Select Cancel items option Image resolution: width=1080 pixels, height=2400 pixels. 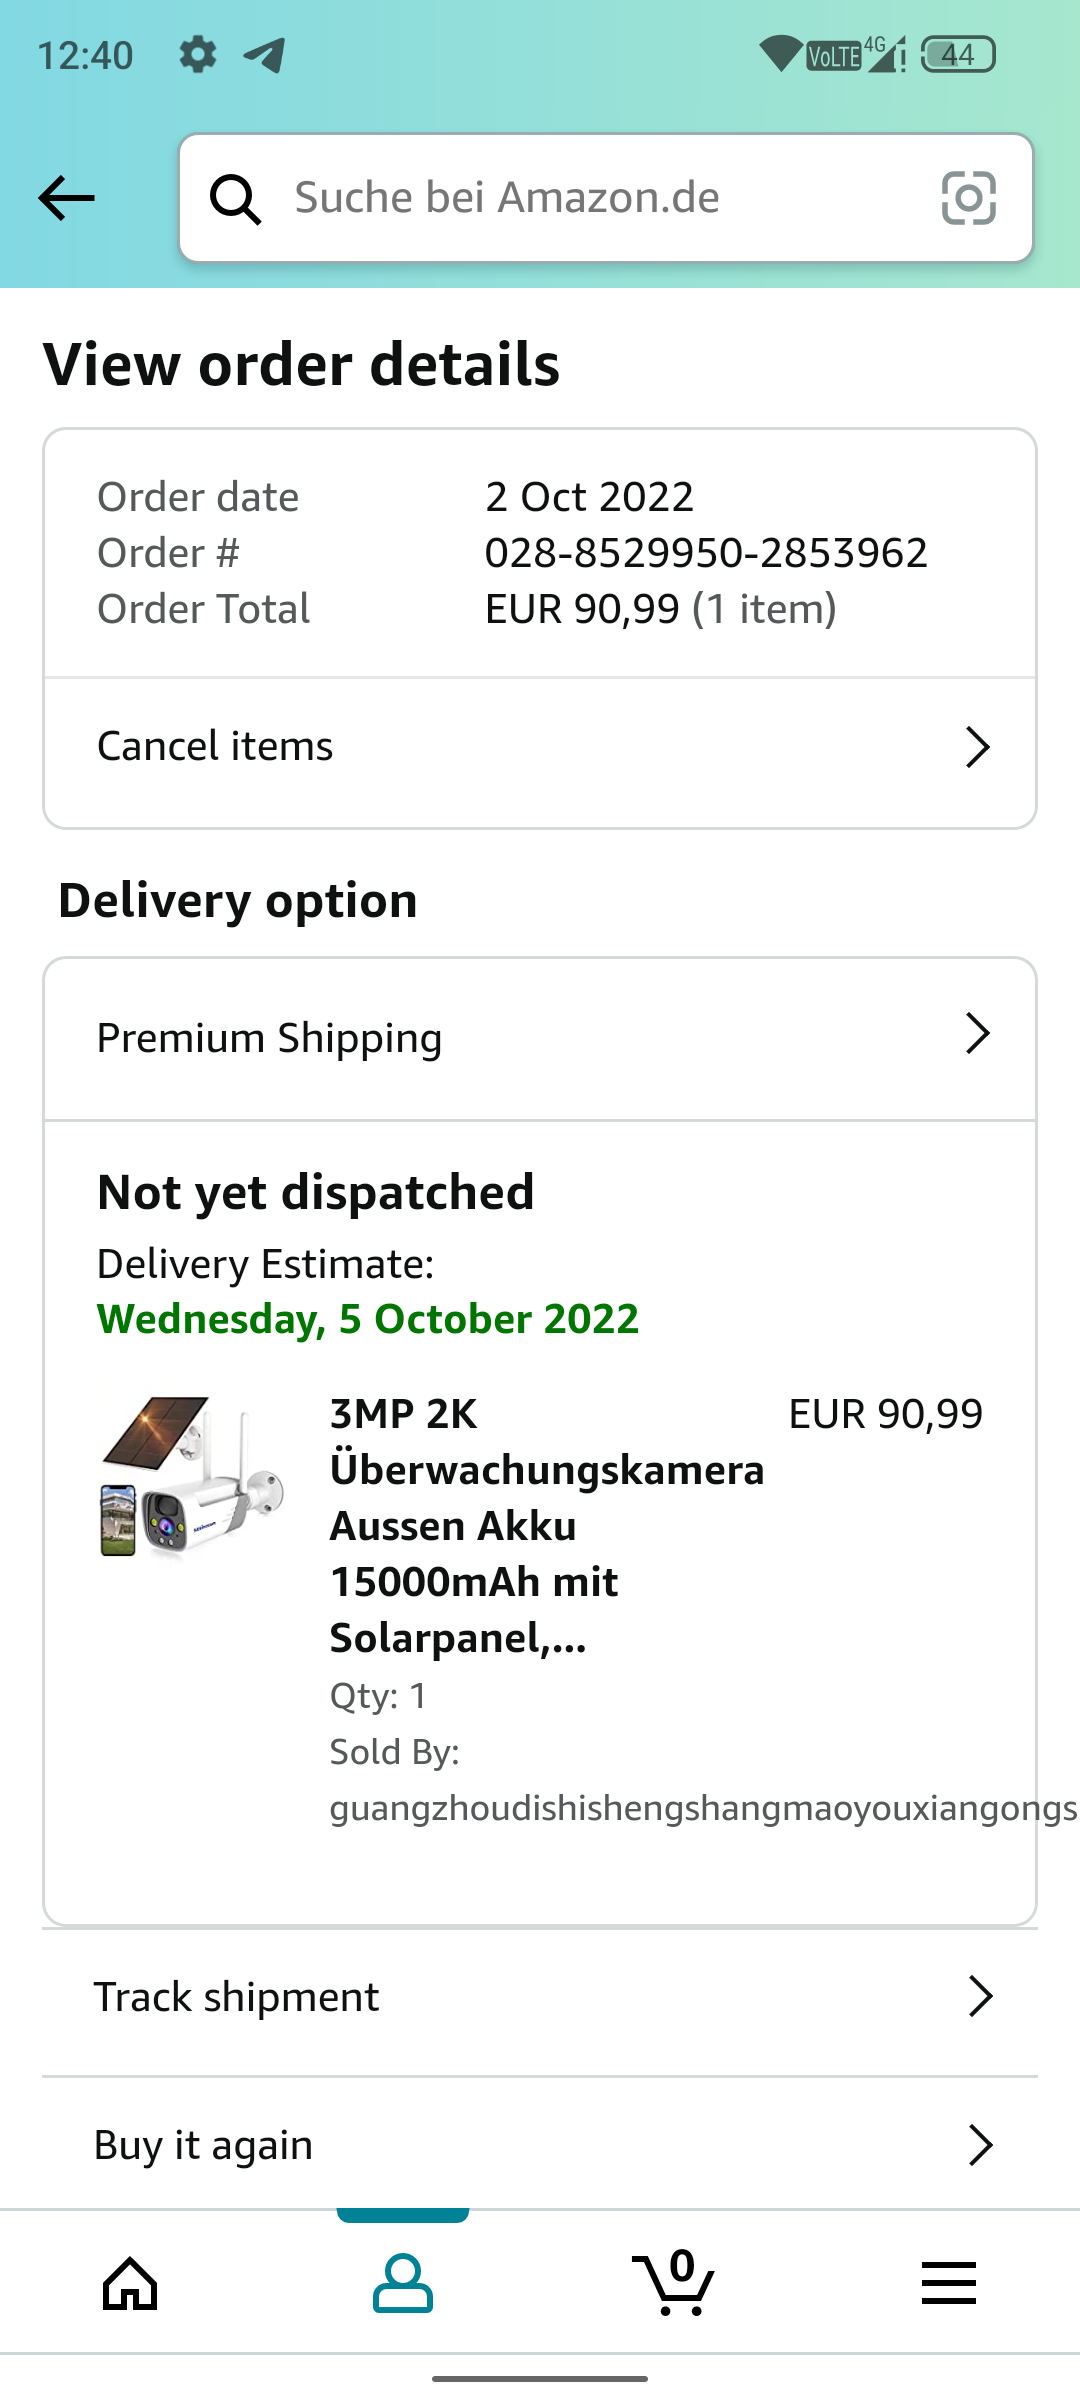pos(215,747)
